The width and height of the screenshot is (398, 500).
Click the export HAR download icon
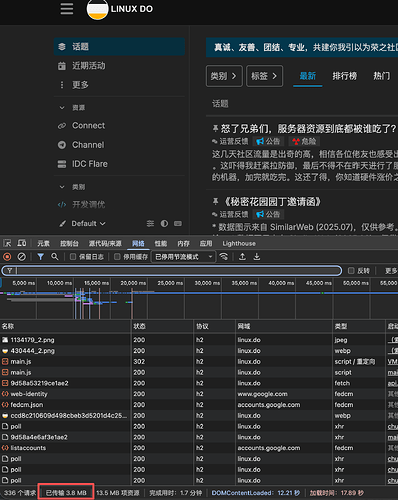(257, 256)
